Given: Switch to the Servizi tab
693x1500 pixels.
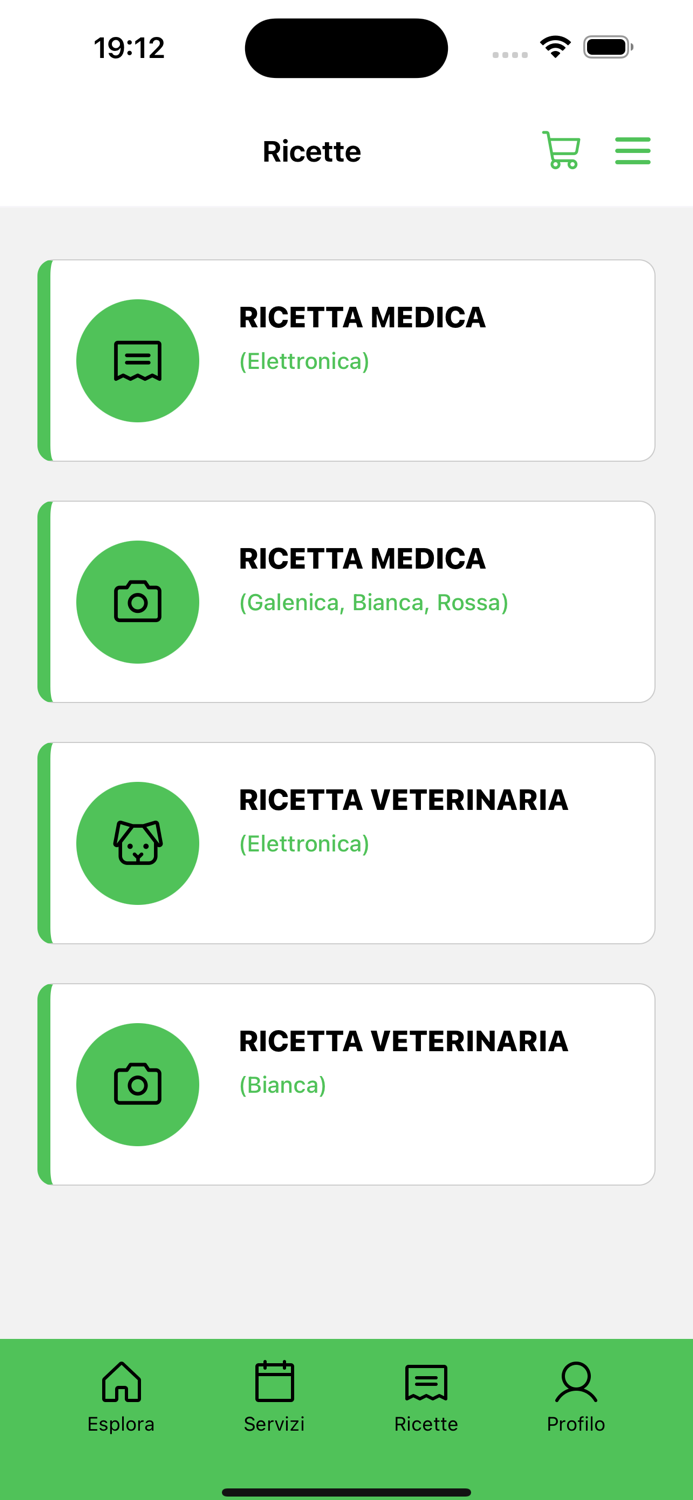Looking at the screenshot, I should pyautogui.click(x=273, y=1395).
